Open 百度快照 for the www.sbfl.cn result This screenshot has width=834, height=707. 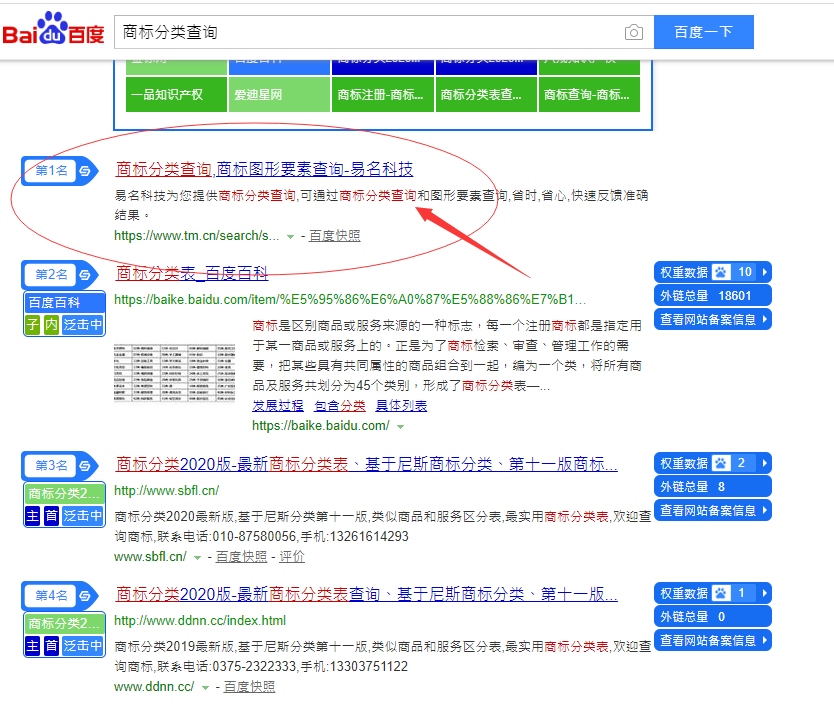(241, 556)
